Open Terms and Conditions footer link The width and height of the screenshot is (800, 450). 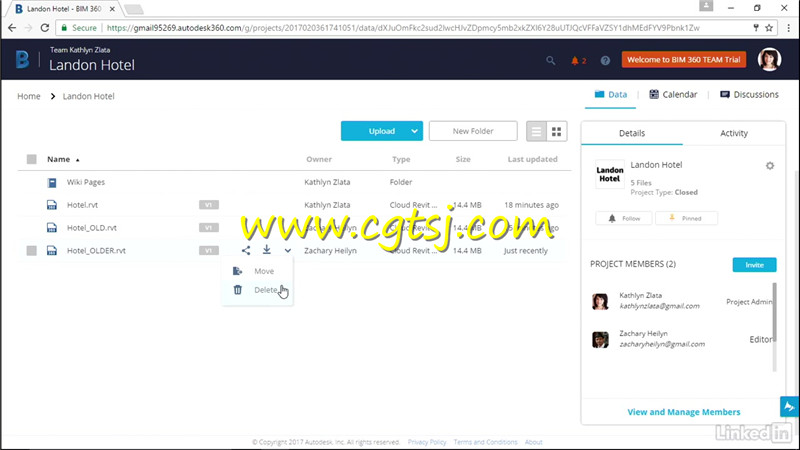click(485, 442)
